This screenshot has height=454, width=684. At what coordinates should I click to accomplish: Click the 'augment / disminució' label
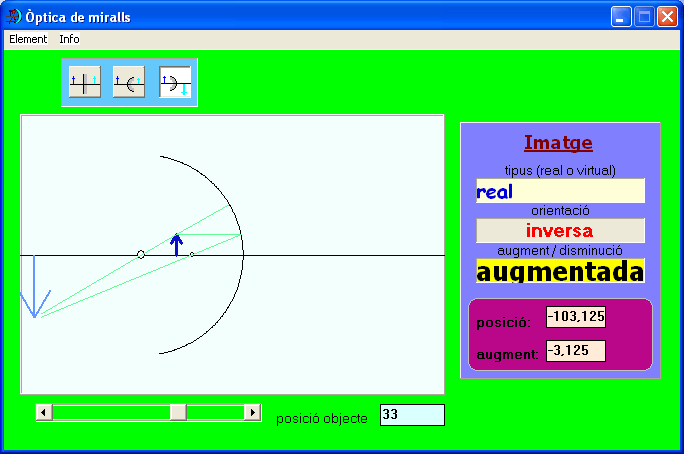click(x=560, y=251)
